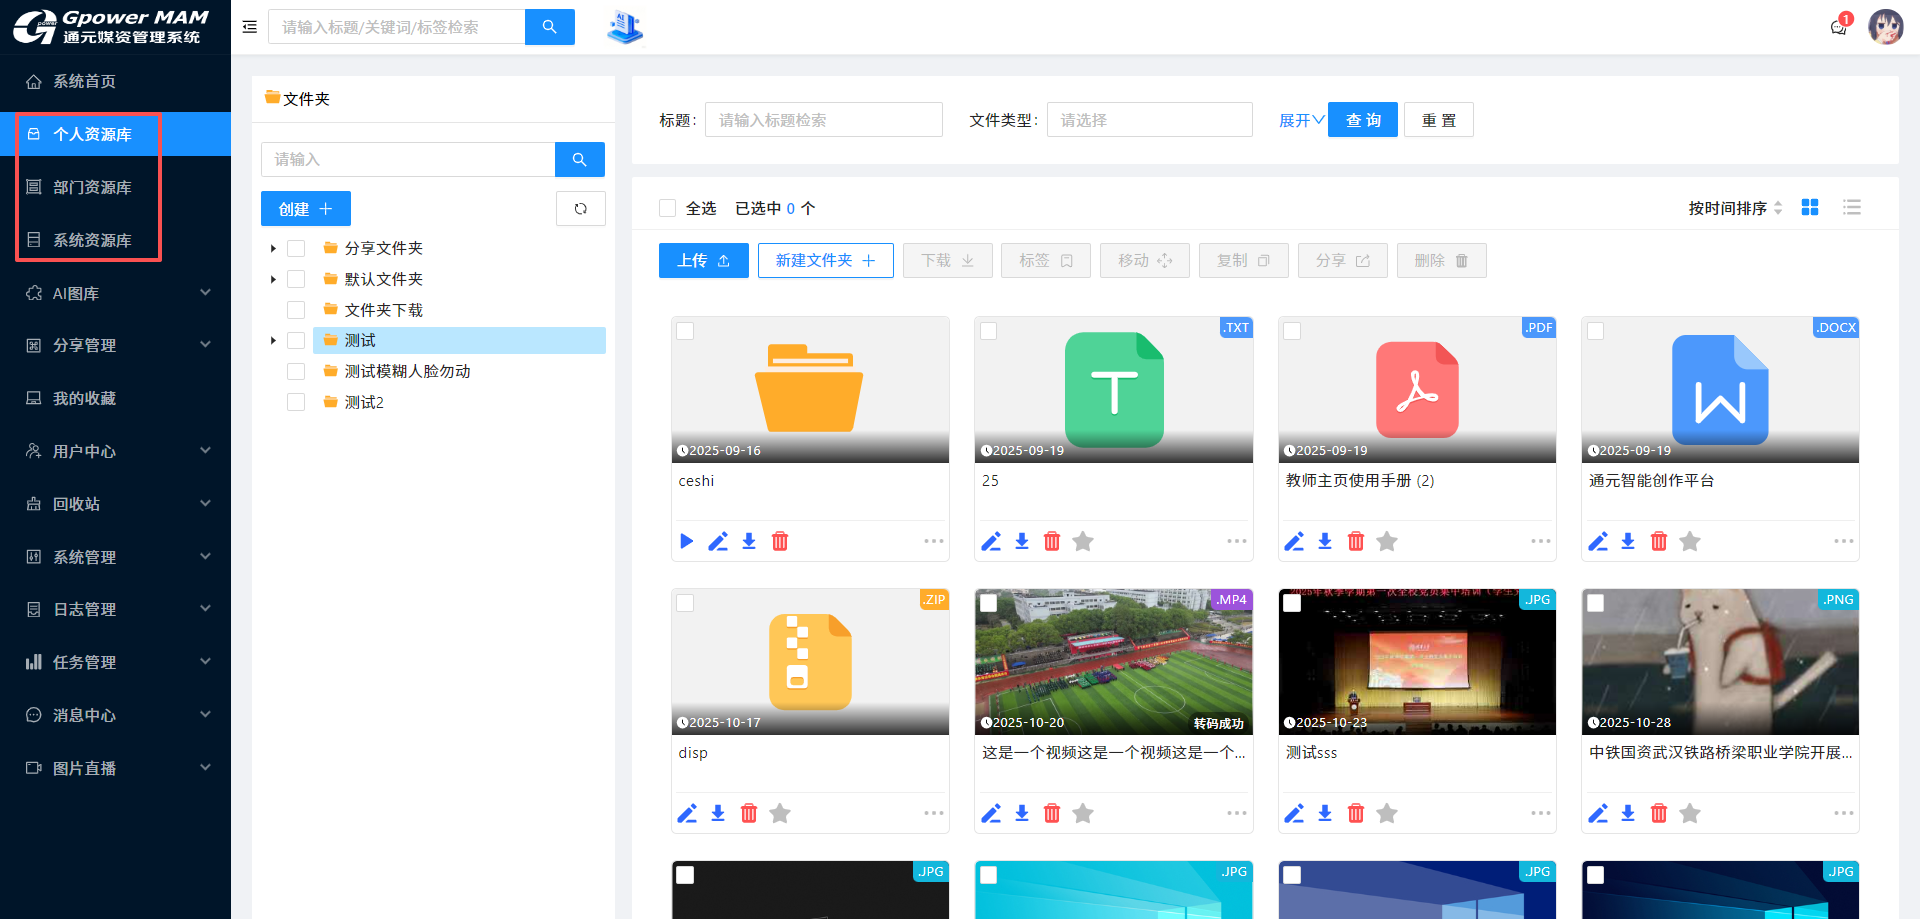The width and height of the screenshot is (1920, 919).
Task: Open the transcoding queue icon beside search
Action: [x=624, y=27]
